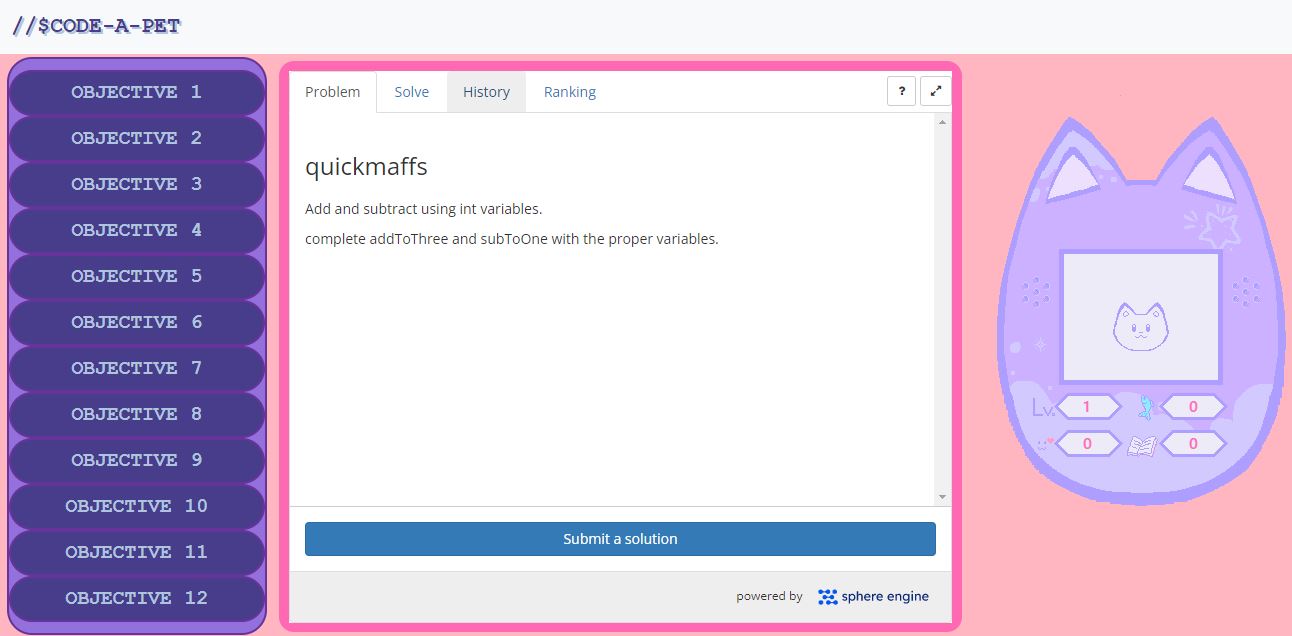Click the happiness counter value 0
The image size is (1292, 636).
pos(1088,443)
